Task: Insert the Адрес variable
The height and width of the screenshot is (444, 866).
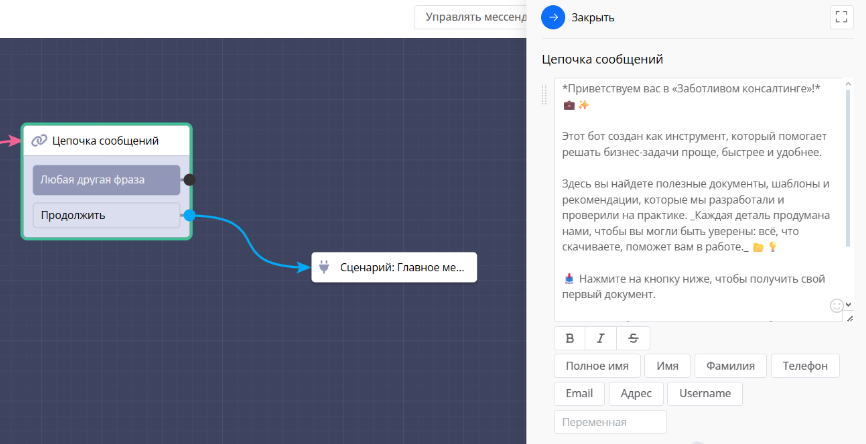Action: click(636, 393)
